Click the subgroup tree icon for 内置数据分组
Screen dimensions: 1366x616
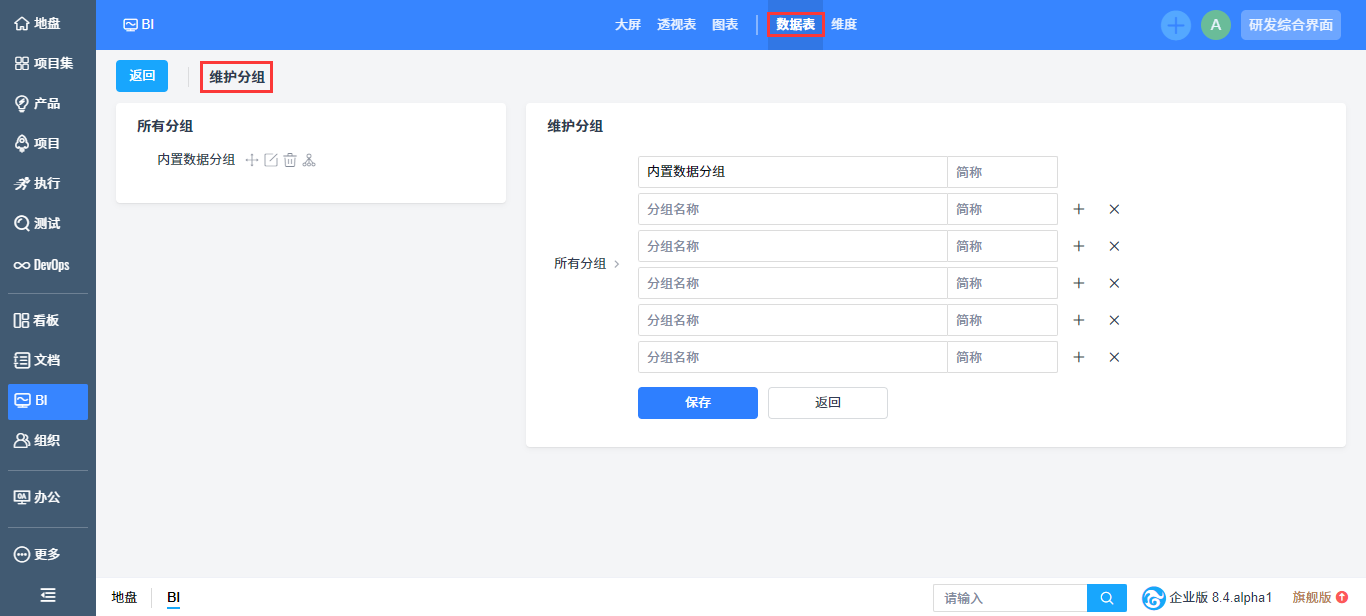309,160
